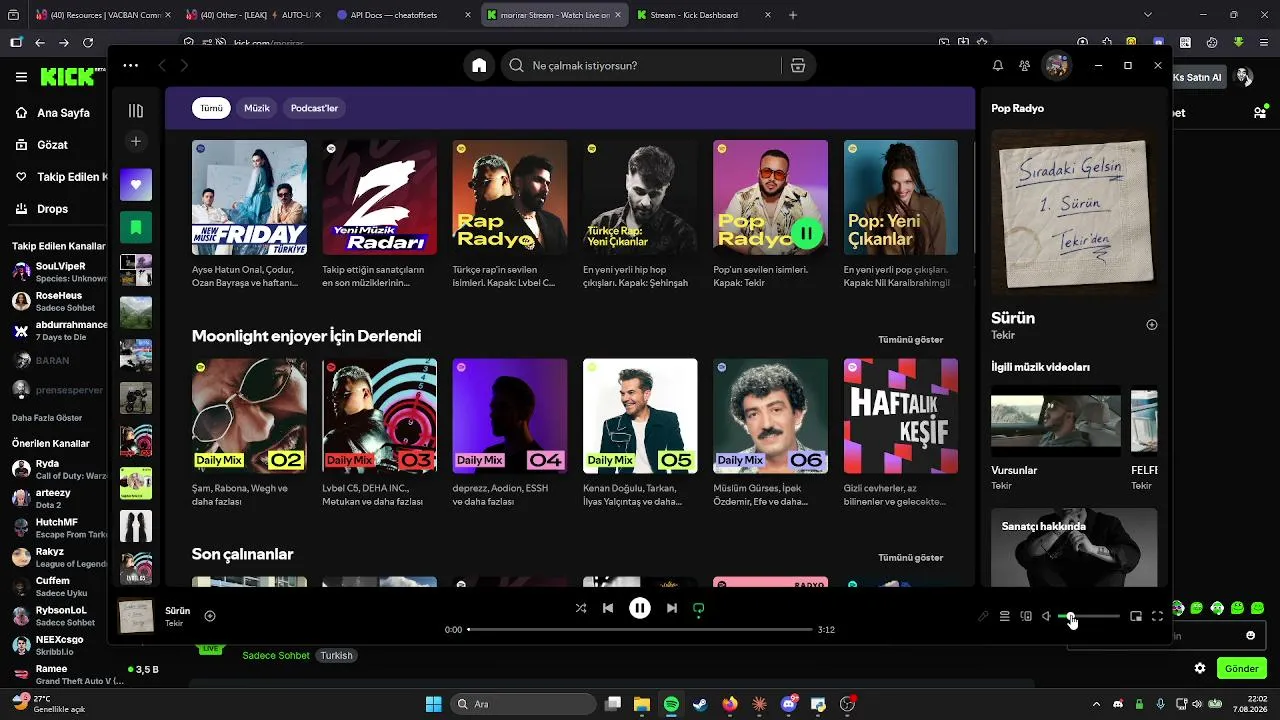This screenshot has height=720, width=1280.
Task: Toggle shuffle in Spotify player
Action: (581, 608)
